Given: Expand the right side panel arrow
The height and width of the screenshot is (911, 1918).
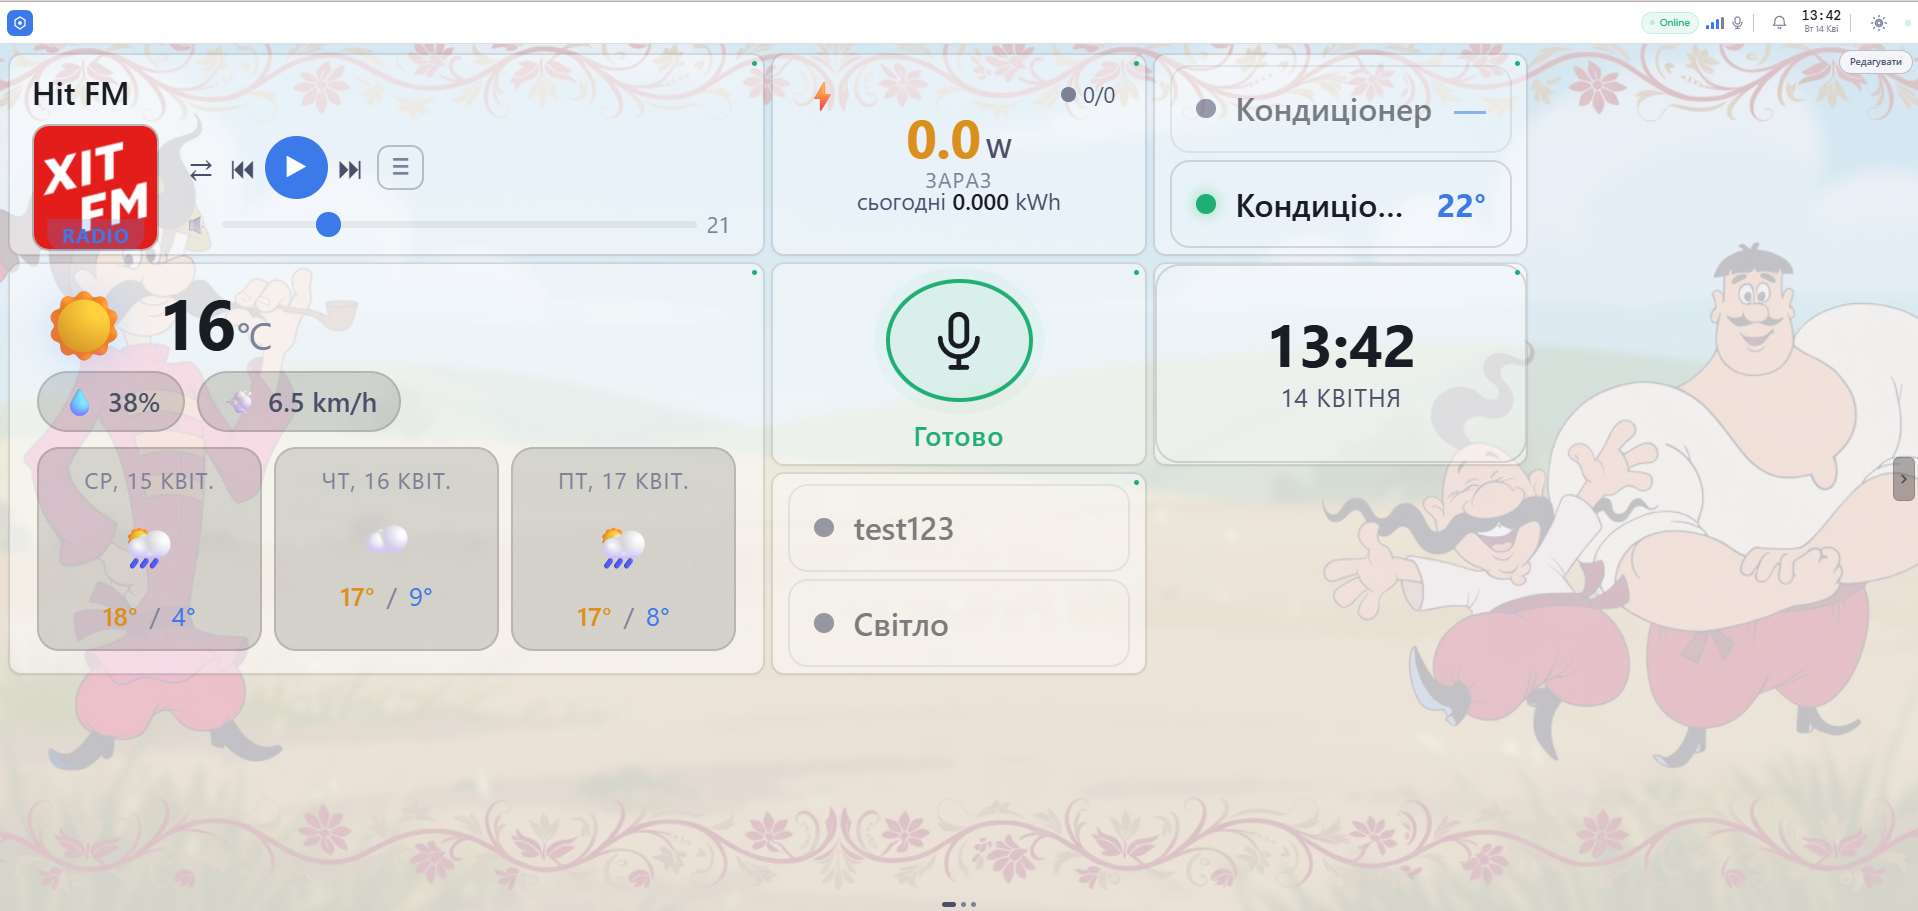Looking at the screenshot, I should (1904, 479).
